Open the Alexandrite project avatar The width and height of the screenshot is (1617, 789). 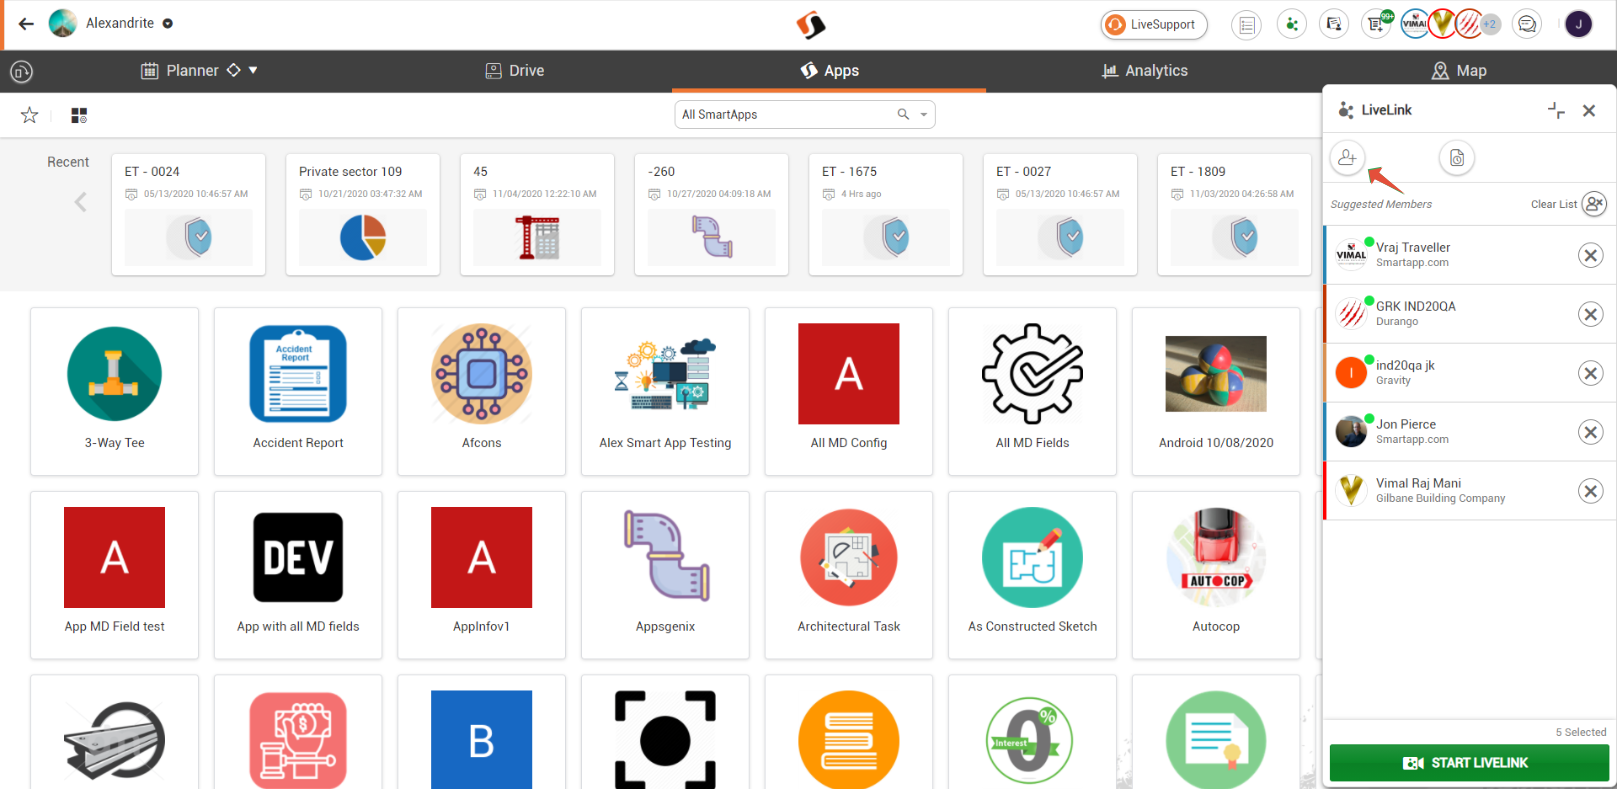click(63, 23)
